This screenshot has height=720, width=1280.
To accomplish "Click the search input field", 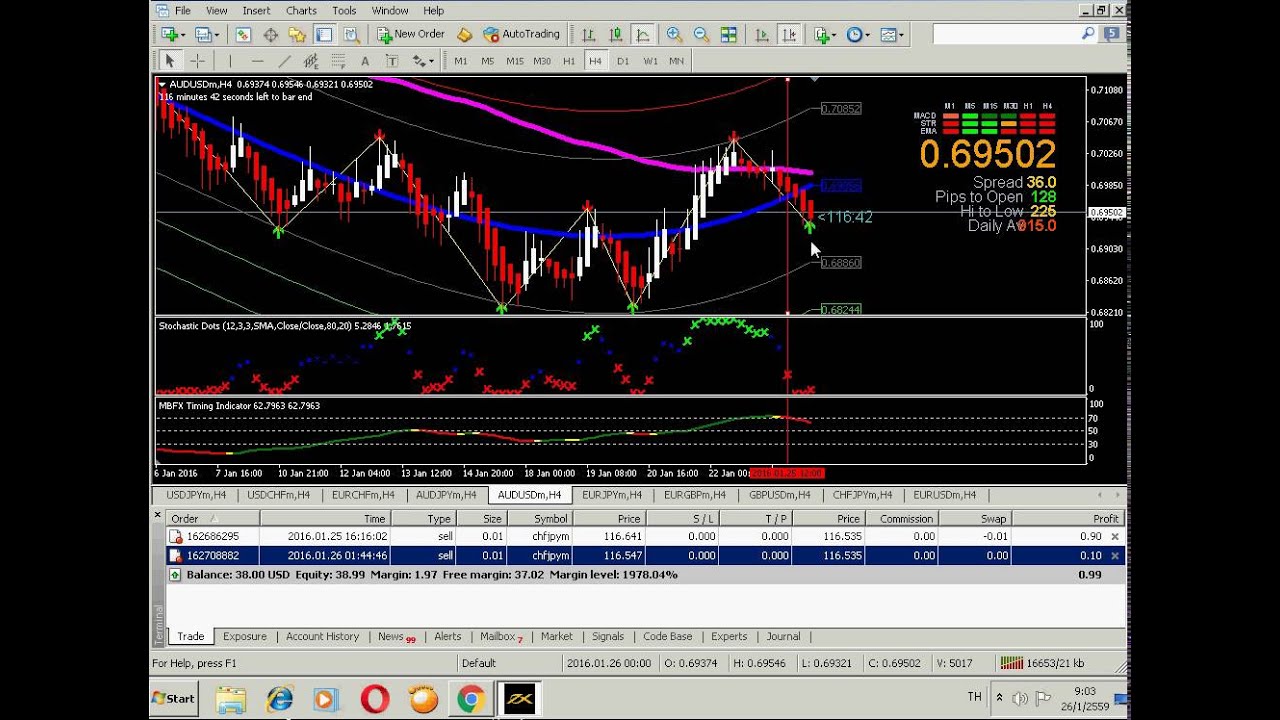I will pyautogui.click(x=1006, y=34).
